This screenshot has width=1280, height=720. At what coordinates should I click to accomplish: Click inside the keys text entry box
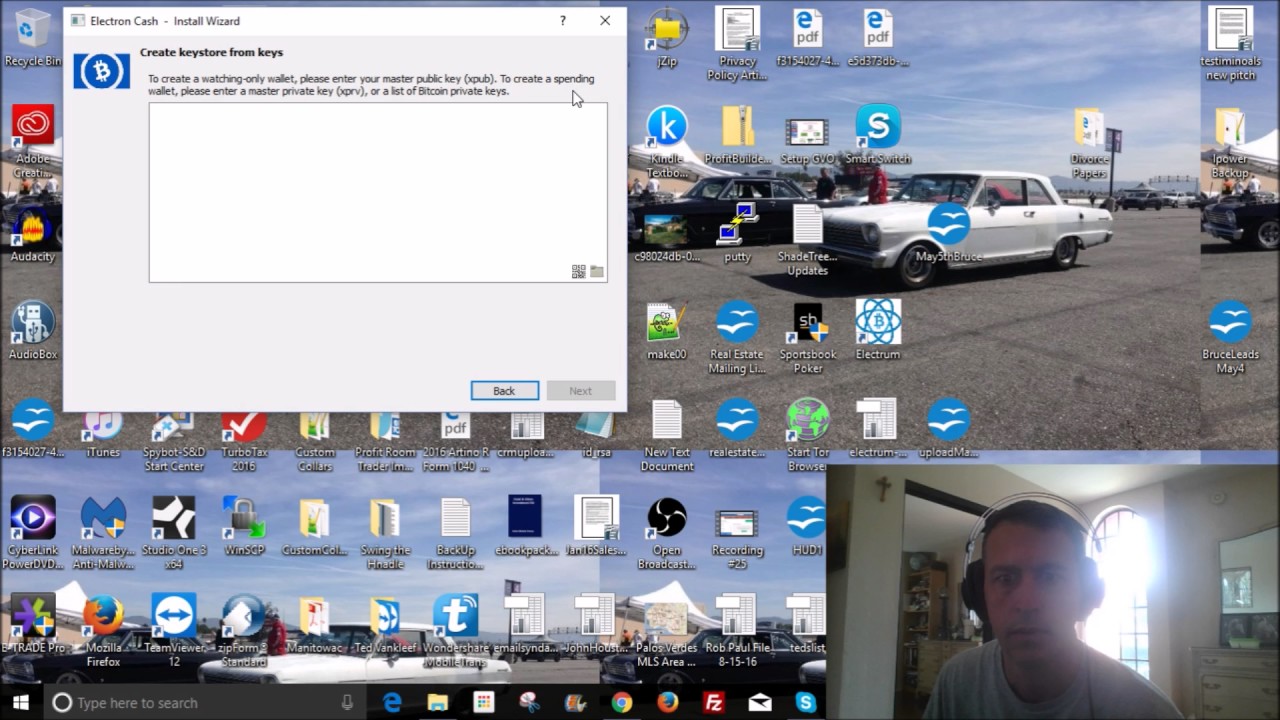(378, 192)
